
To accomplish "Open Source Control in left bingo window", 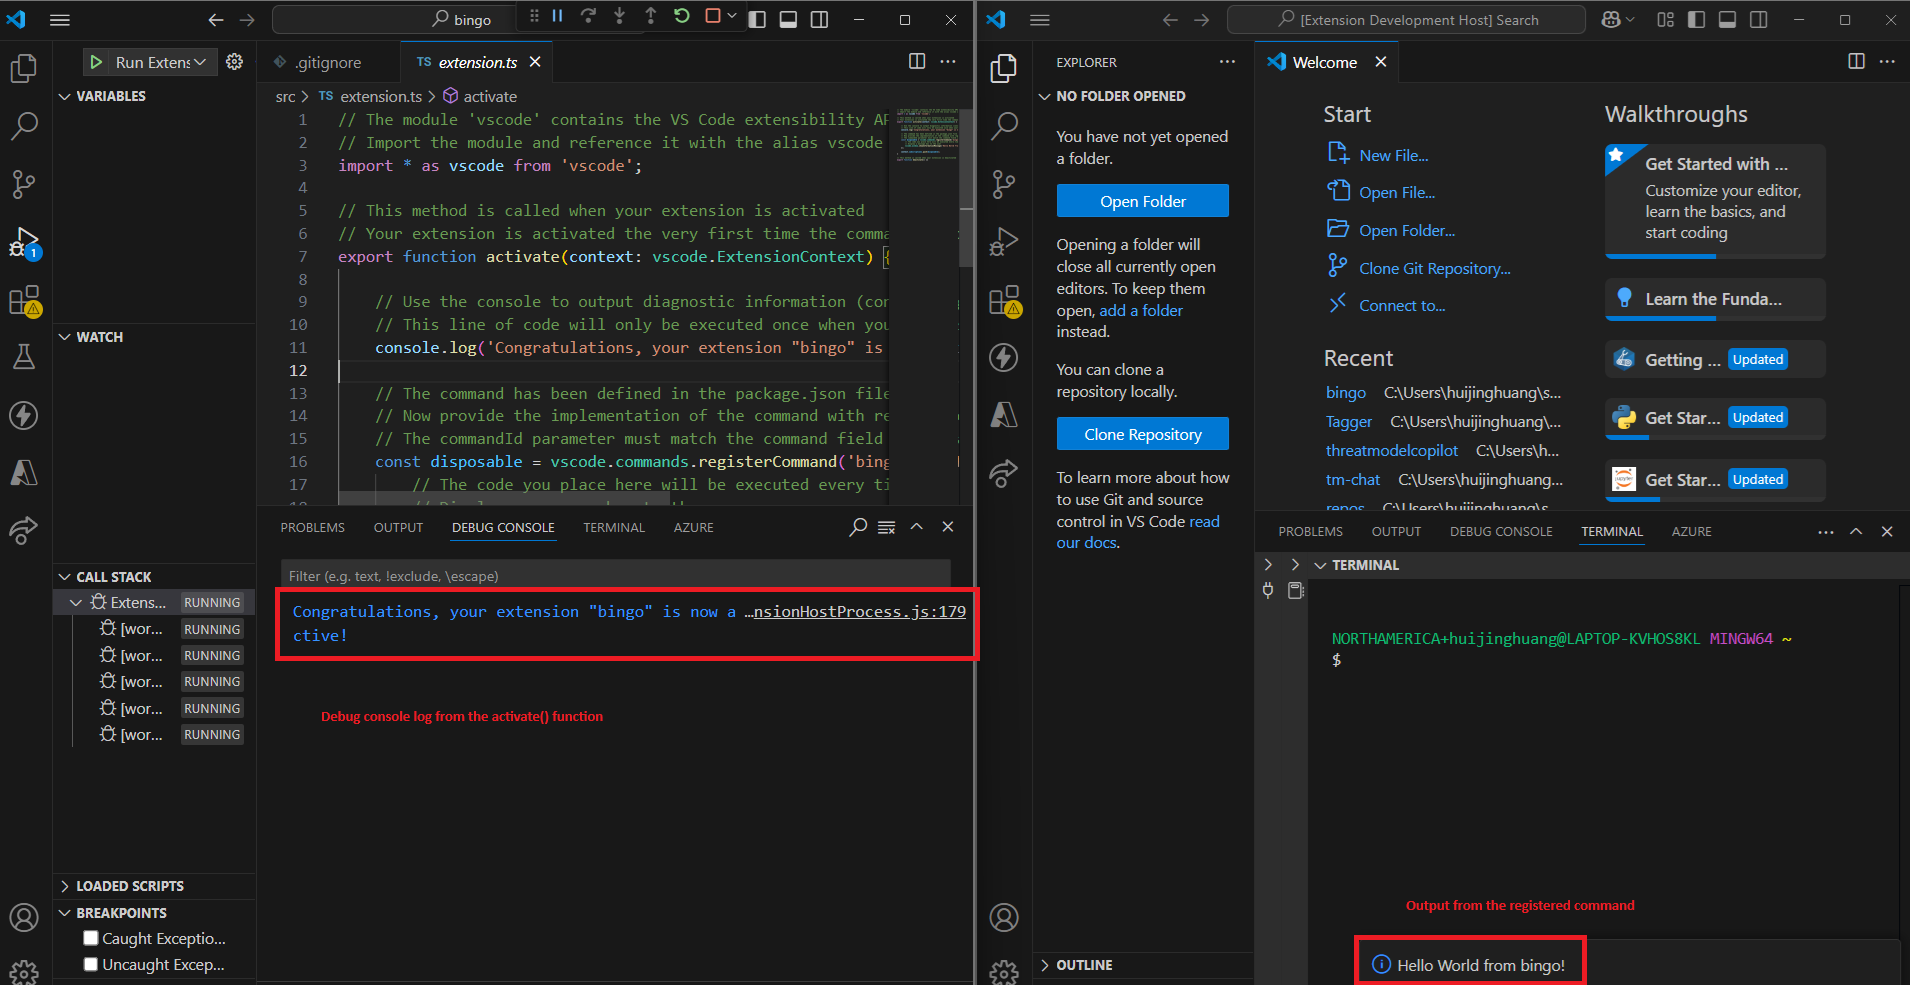I will click(24, 184).
